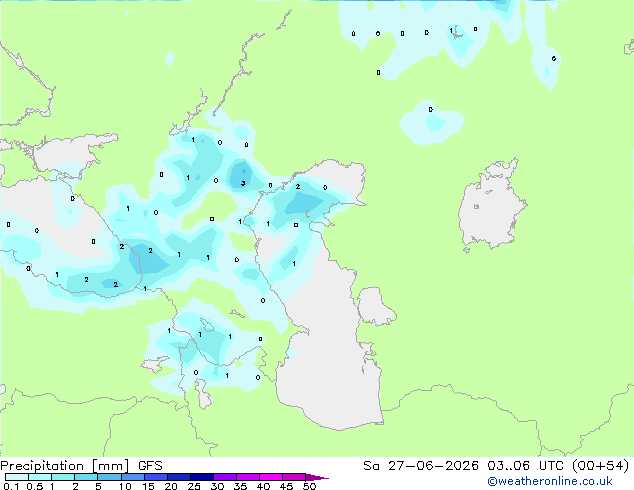The width and height of the screenshot is (634, 490).
Task: Click the 'Precipitation [mm] GFS' title text
Action: [81, 466]
